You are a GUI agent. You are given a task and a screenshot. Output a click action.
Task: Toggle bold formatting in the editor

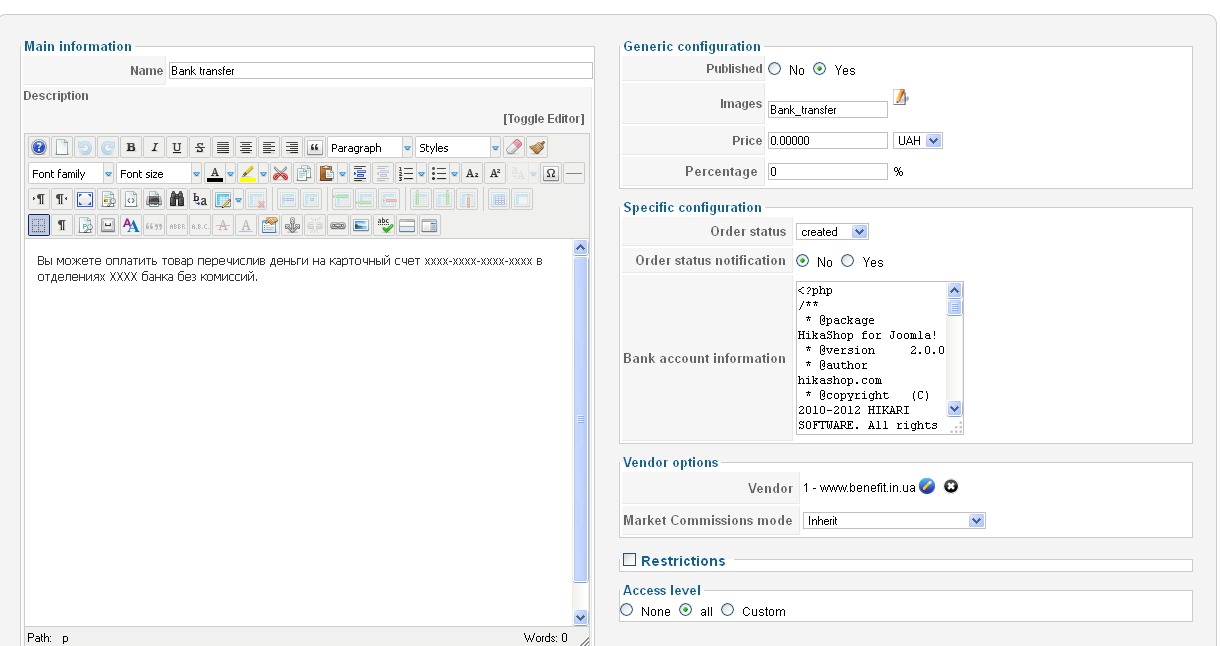click(131, 148)
